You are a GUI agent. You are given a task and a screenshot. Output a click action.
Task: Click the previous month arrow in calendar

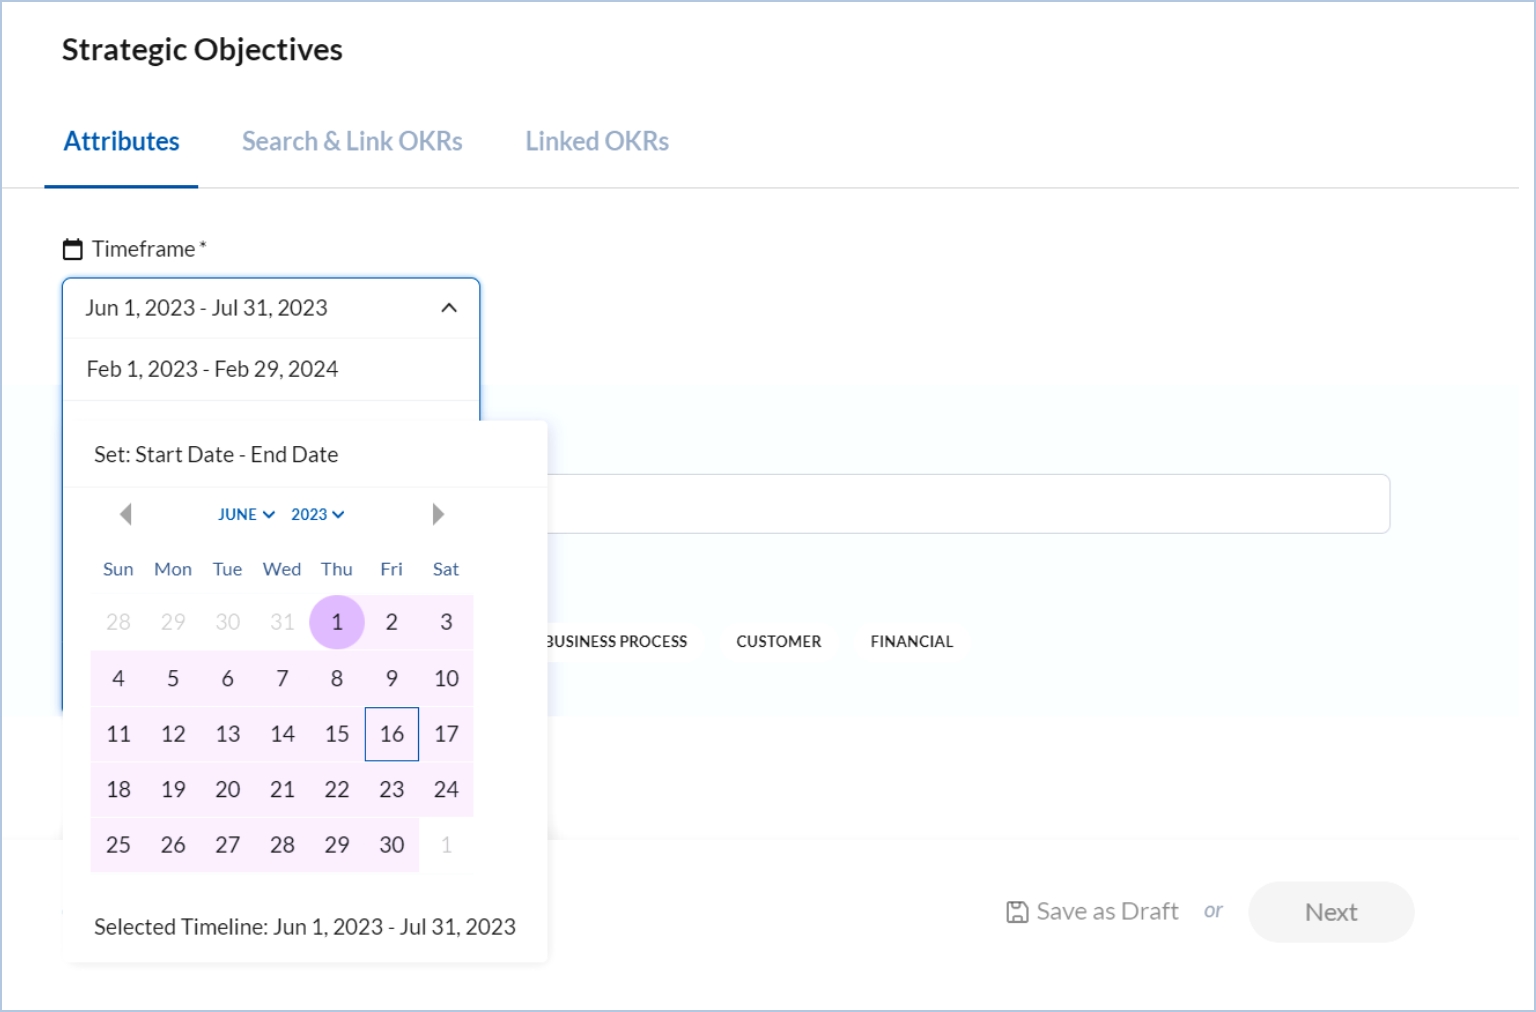(126, 514)
